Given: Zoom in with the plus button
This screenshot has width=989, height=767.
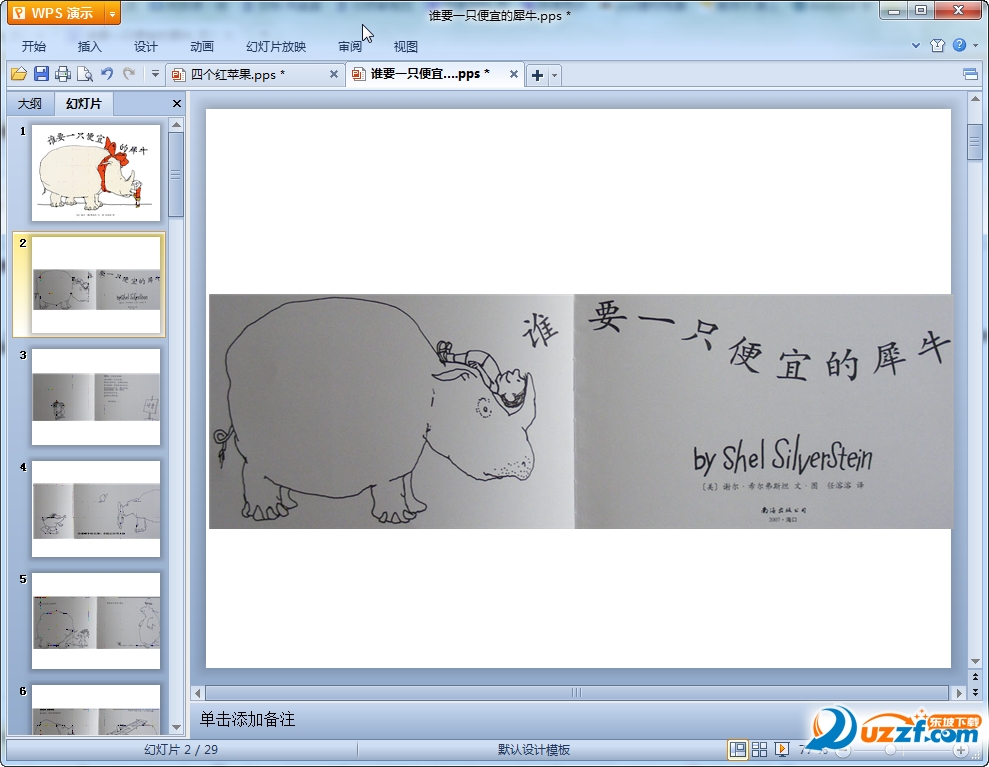Looking at the screenshot, I should [x=960, y=750].
